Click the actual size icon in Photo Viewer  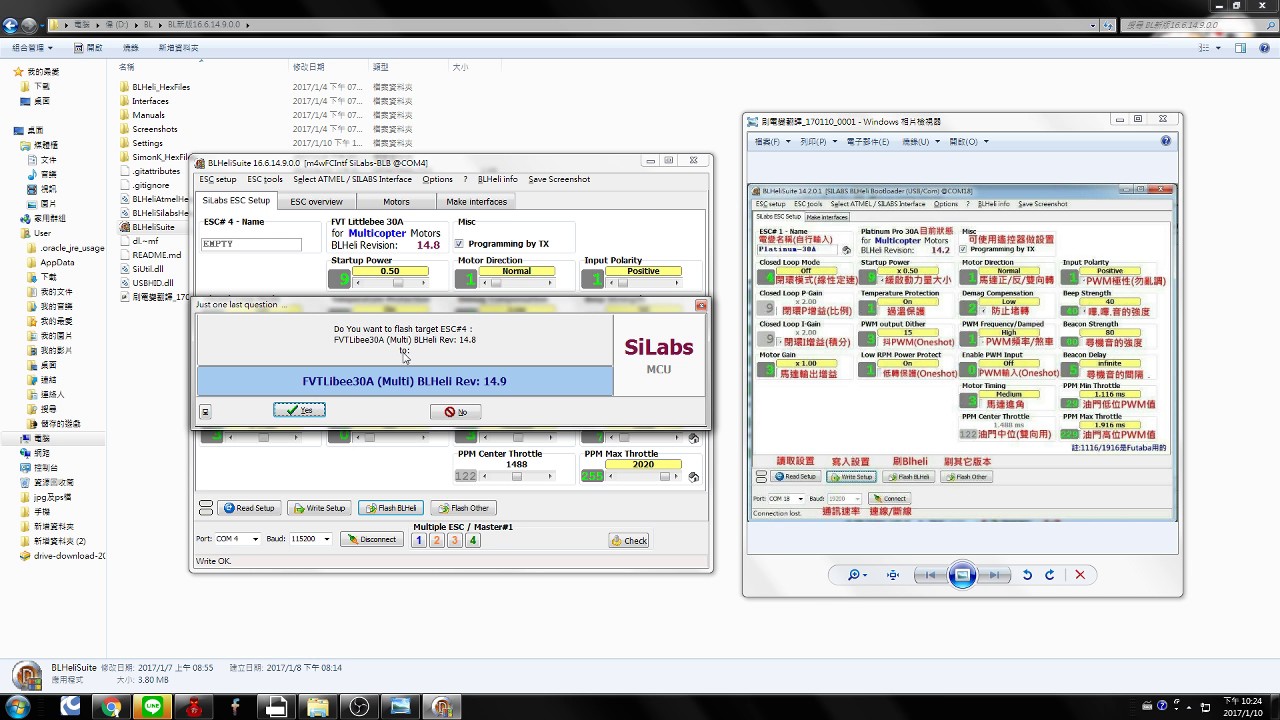coord(893,575)
